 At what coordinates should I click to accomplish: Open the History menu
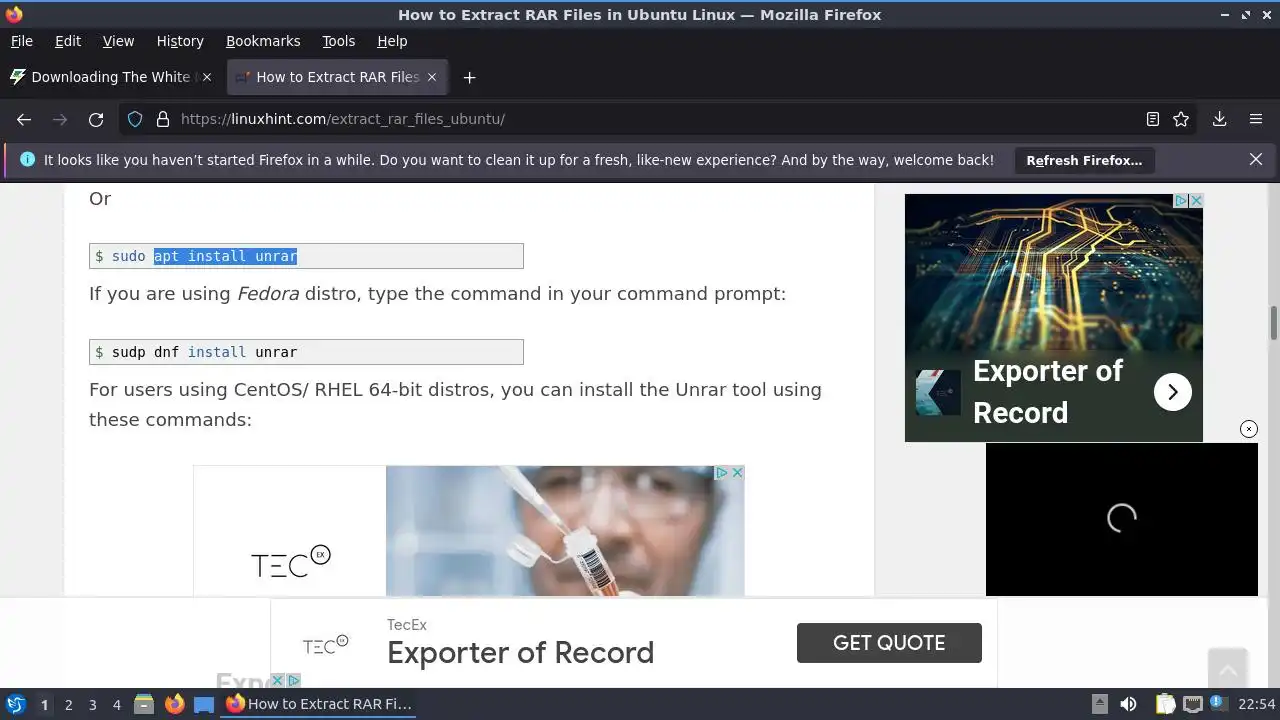pyautogui.click(x=180, y=41)
